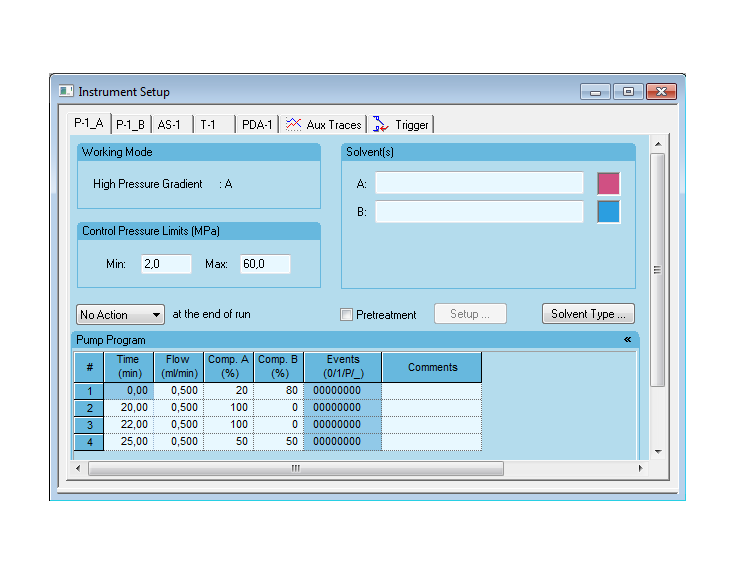Pick the blue solvent B color swatch

[608, 212]
